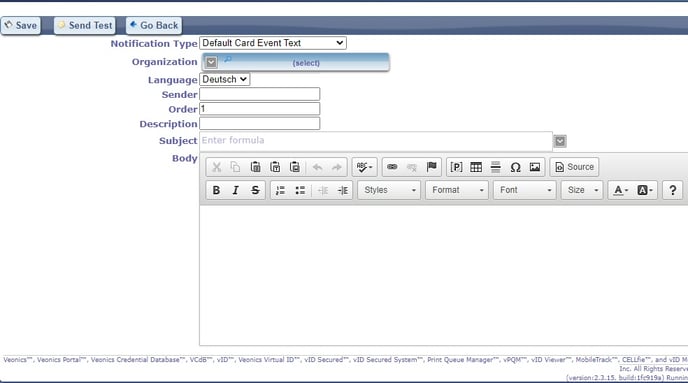Insert horizontal line in body
Screen dimensions: 688x383
pyautogui.click(x=495, y=167)
